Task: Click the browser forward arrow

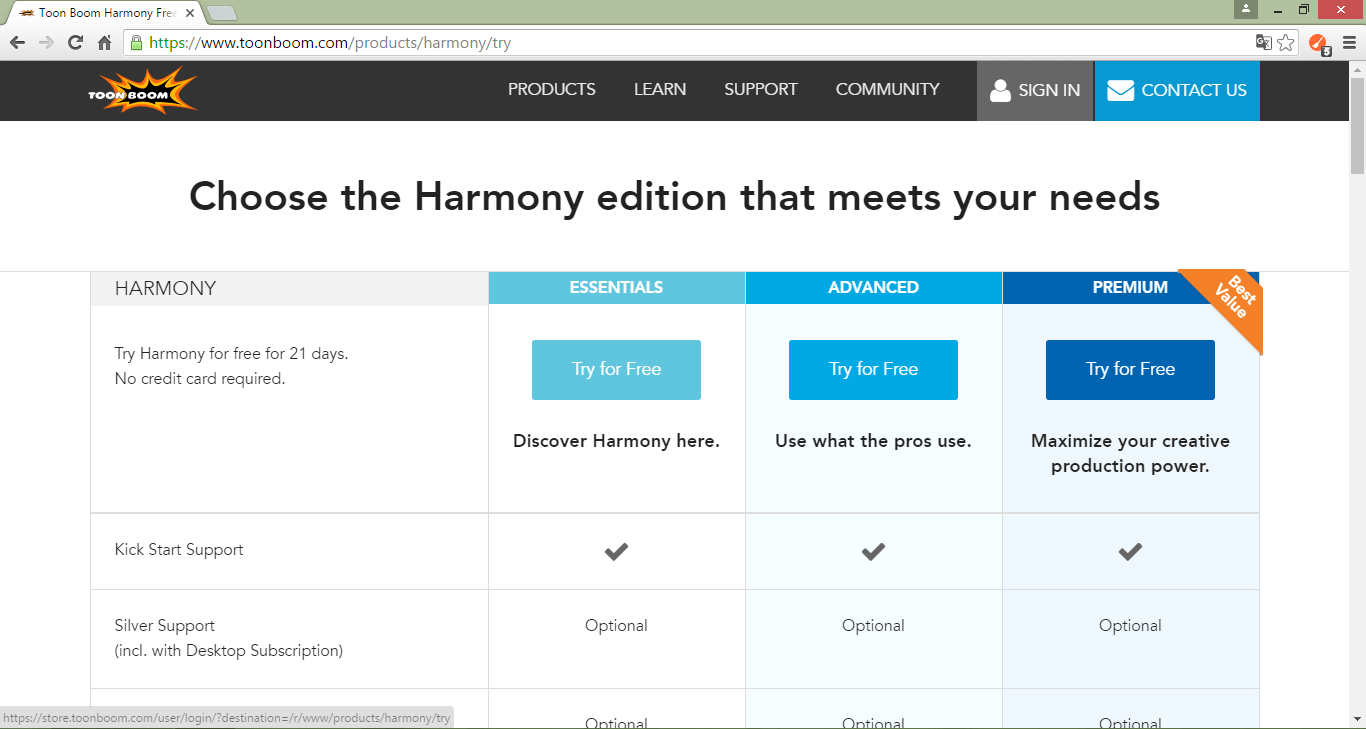Action: click(x=46, y=43)
